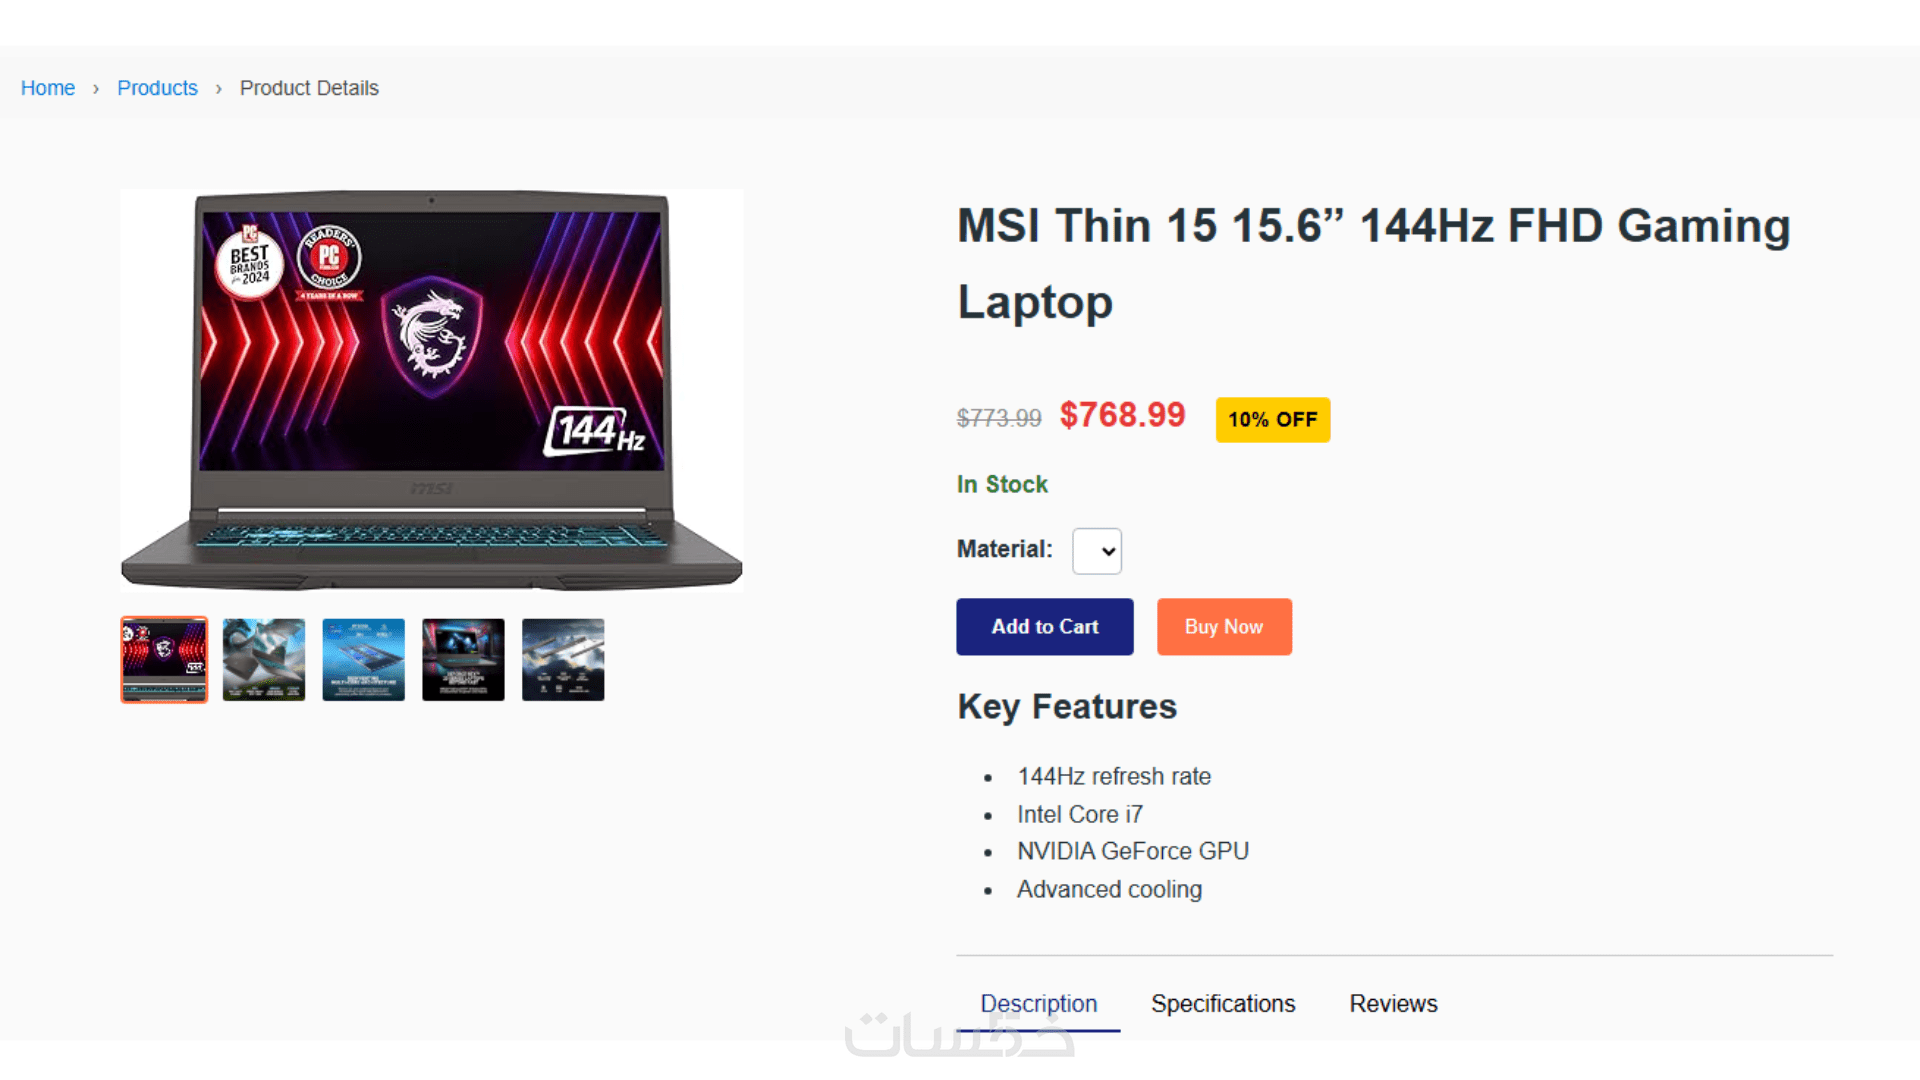
Task: Click the Key Features heading
Action: (1067, 707)
